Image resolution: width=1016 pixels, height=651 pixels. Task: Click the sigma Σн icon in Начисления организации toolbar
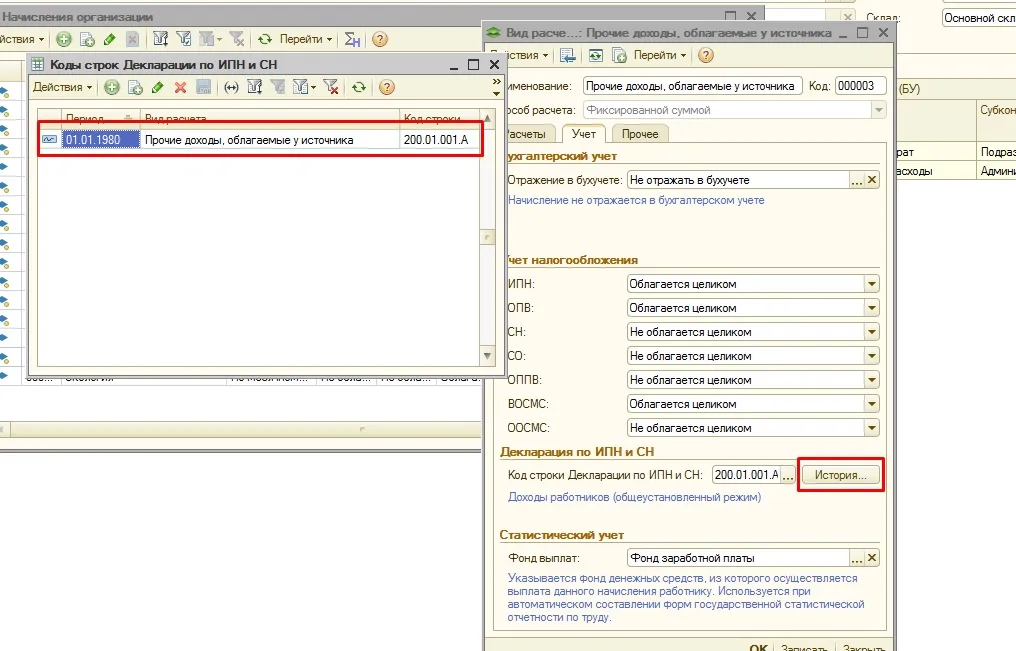pyautogui.click(x=352, y=40)
